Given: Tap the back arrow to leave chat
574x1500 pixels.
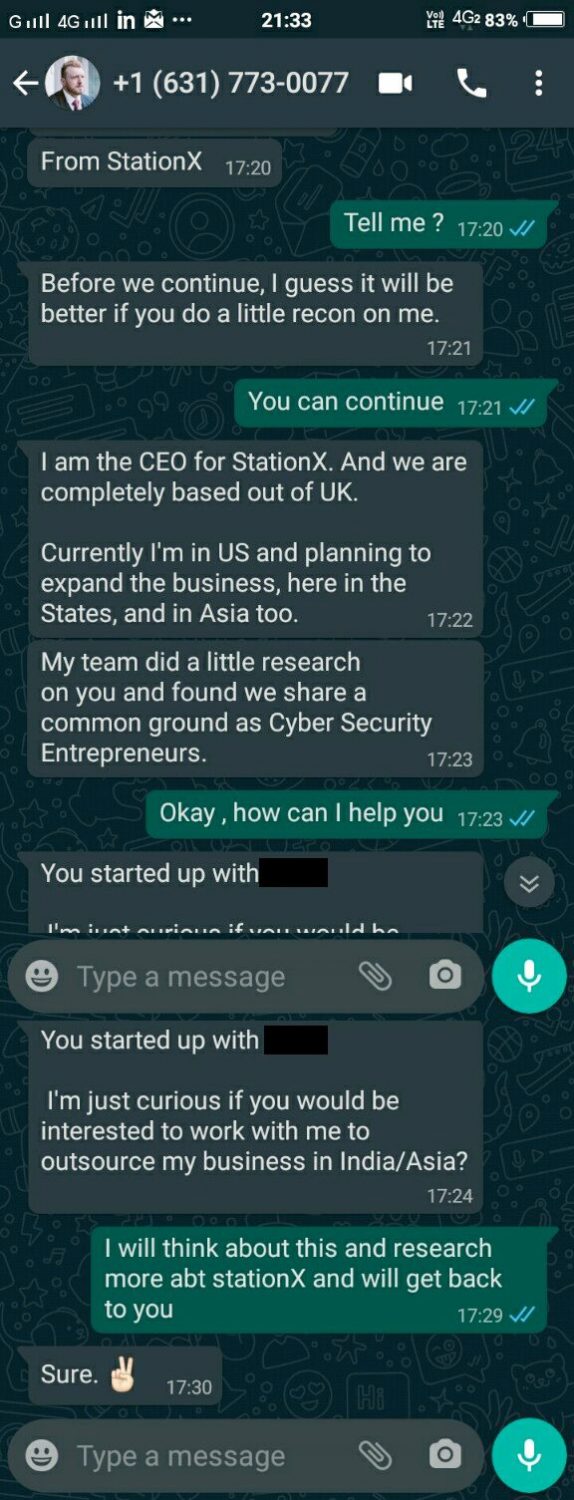Looking at the screenshot, I should click(x=24, y=83).
